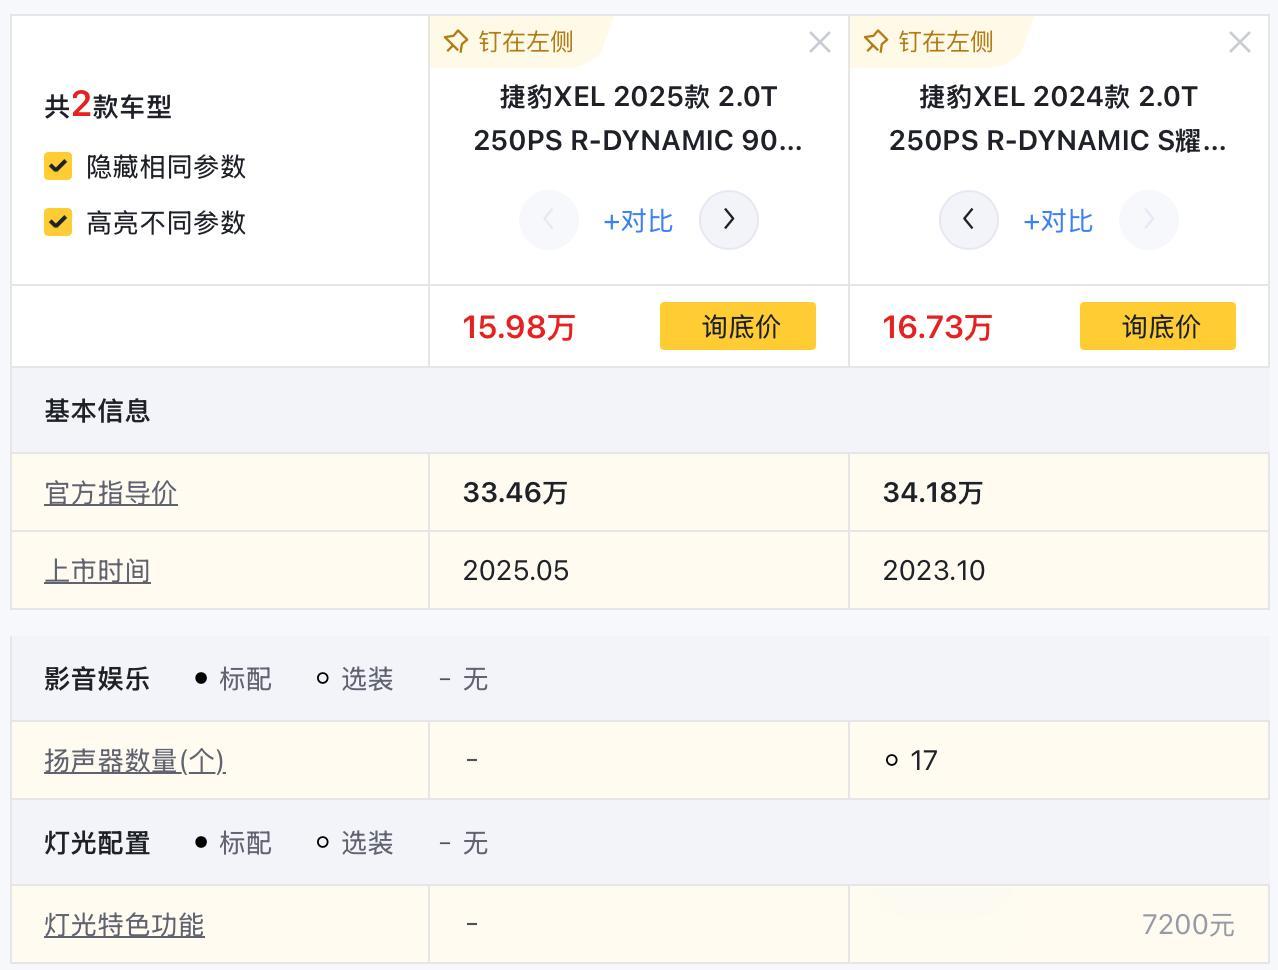Click 询底价 button for 16.73万 model

pyautogui.click(x=1158, y=326)
